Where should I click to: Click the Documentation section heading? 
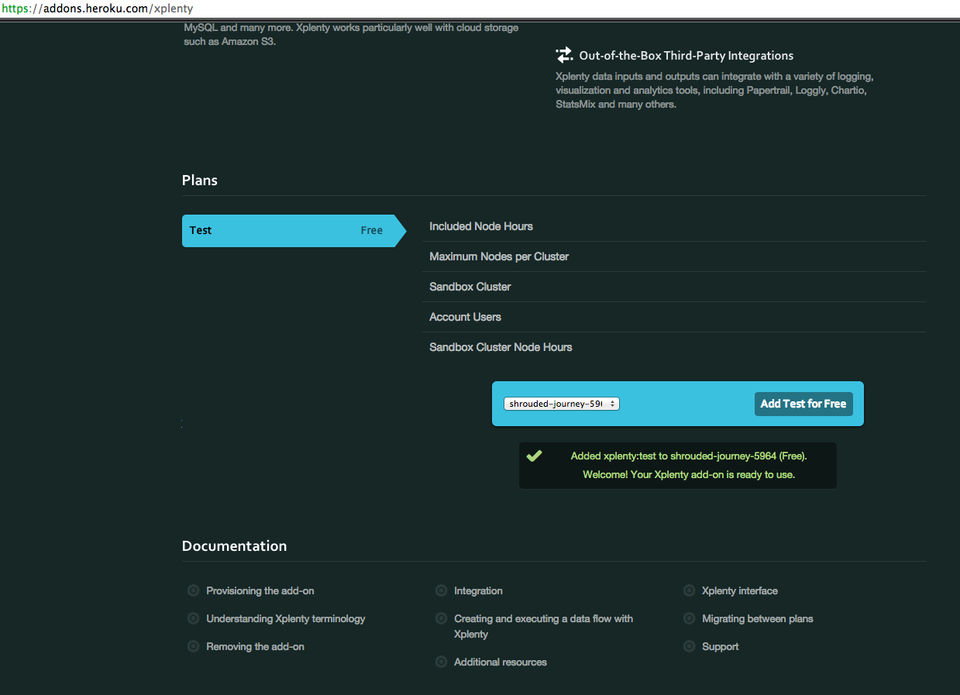click(234, 546)
